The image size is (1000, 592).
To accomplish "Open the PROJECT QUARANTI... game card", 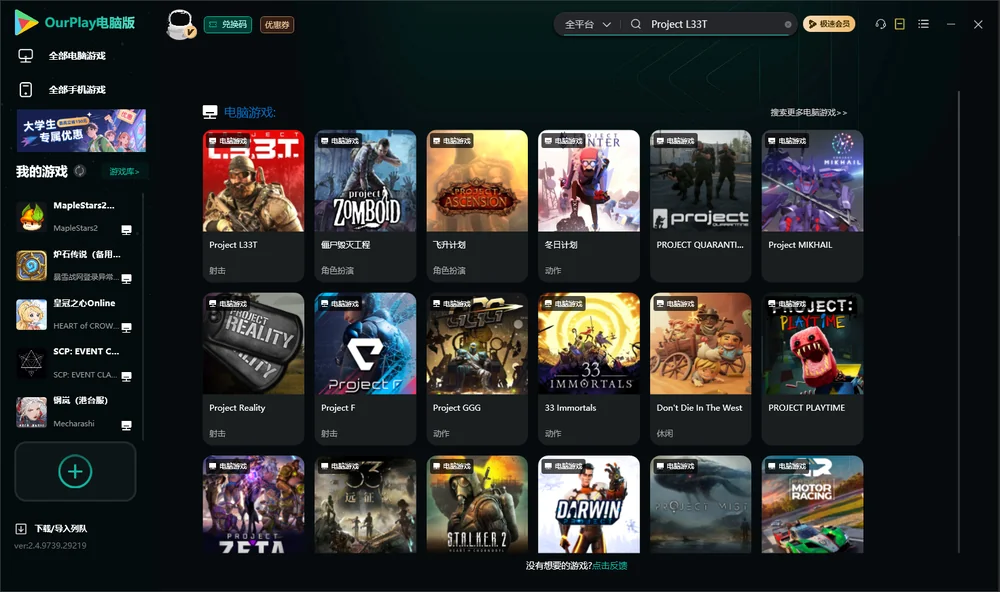I will coord(701,205).
